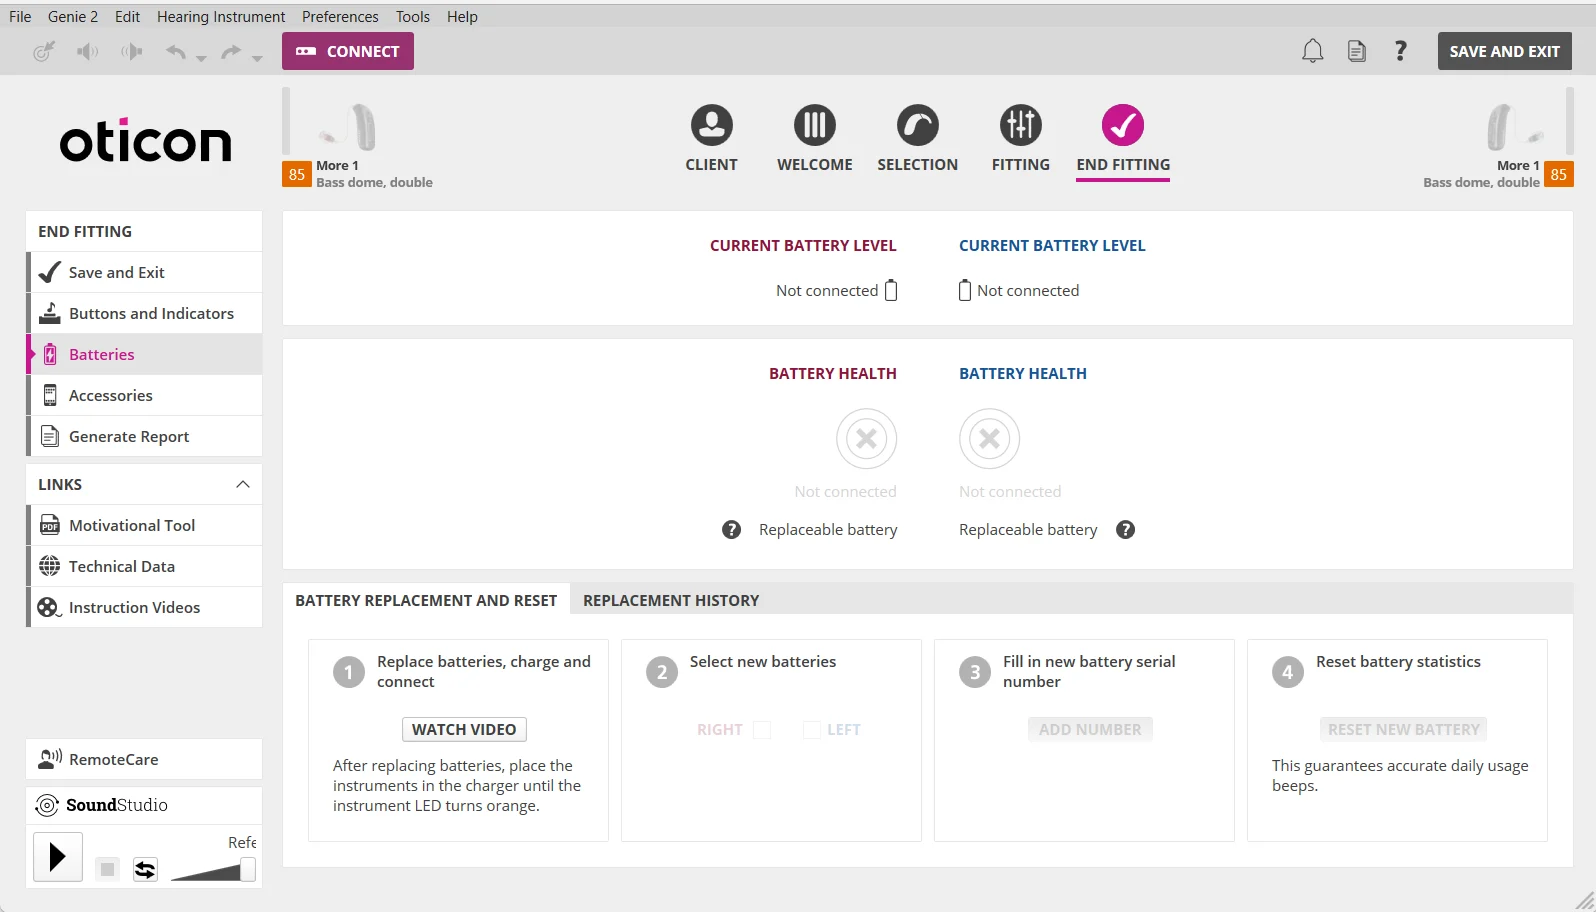Open Generate Report in the sidebar
Screen dimensions: 1596x912
tap(145, 436)
